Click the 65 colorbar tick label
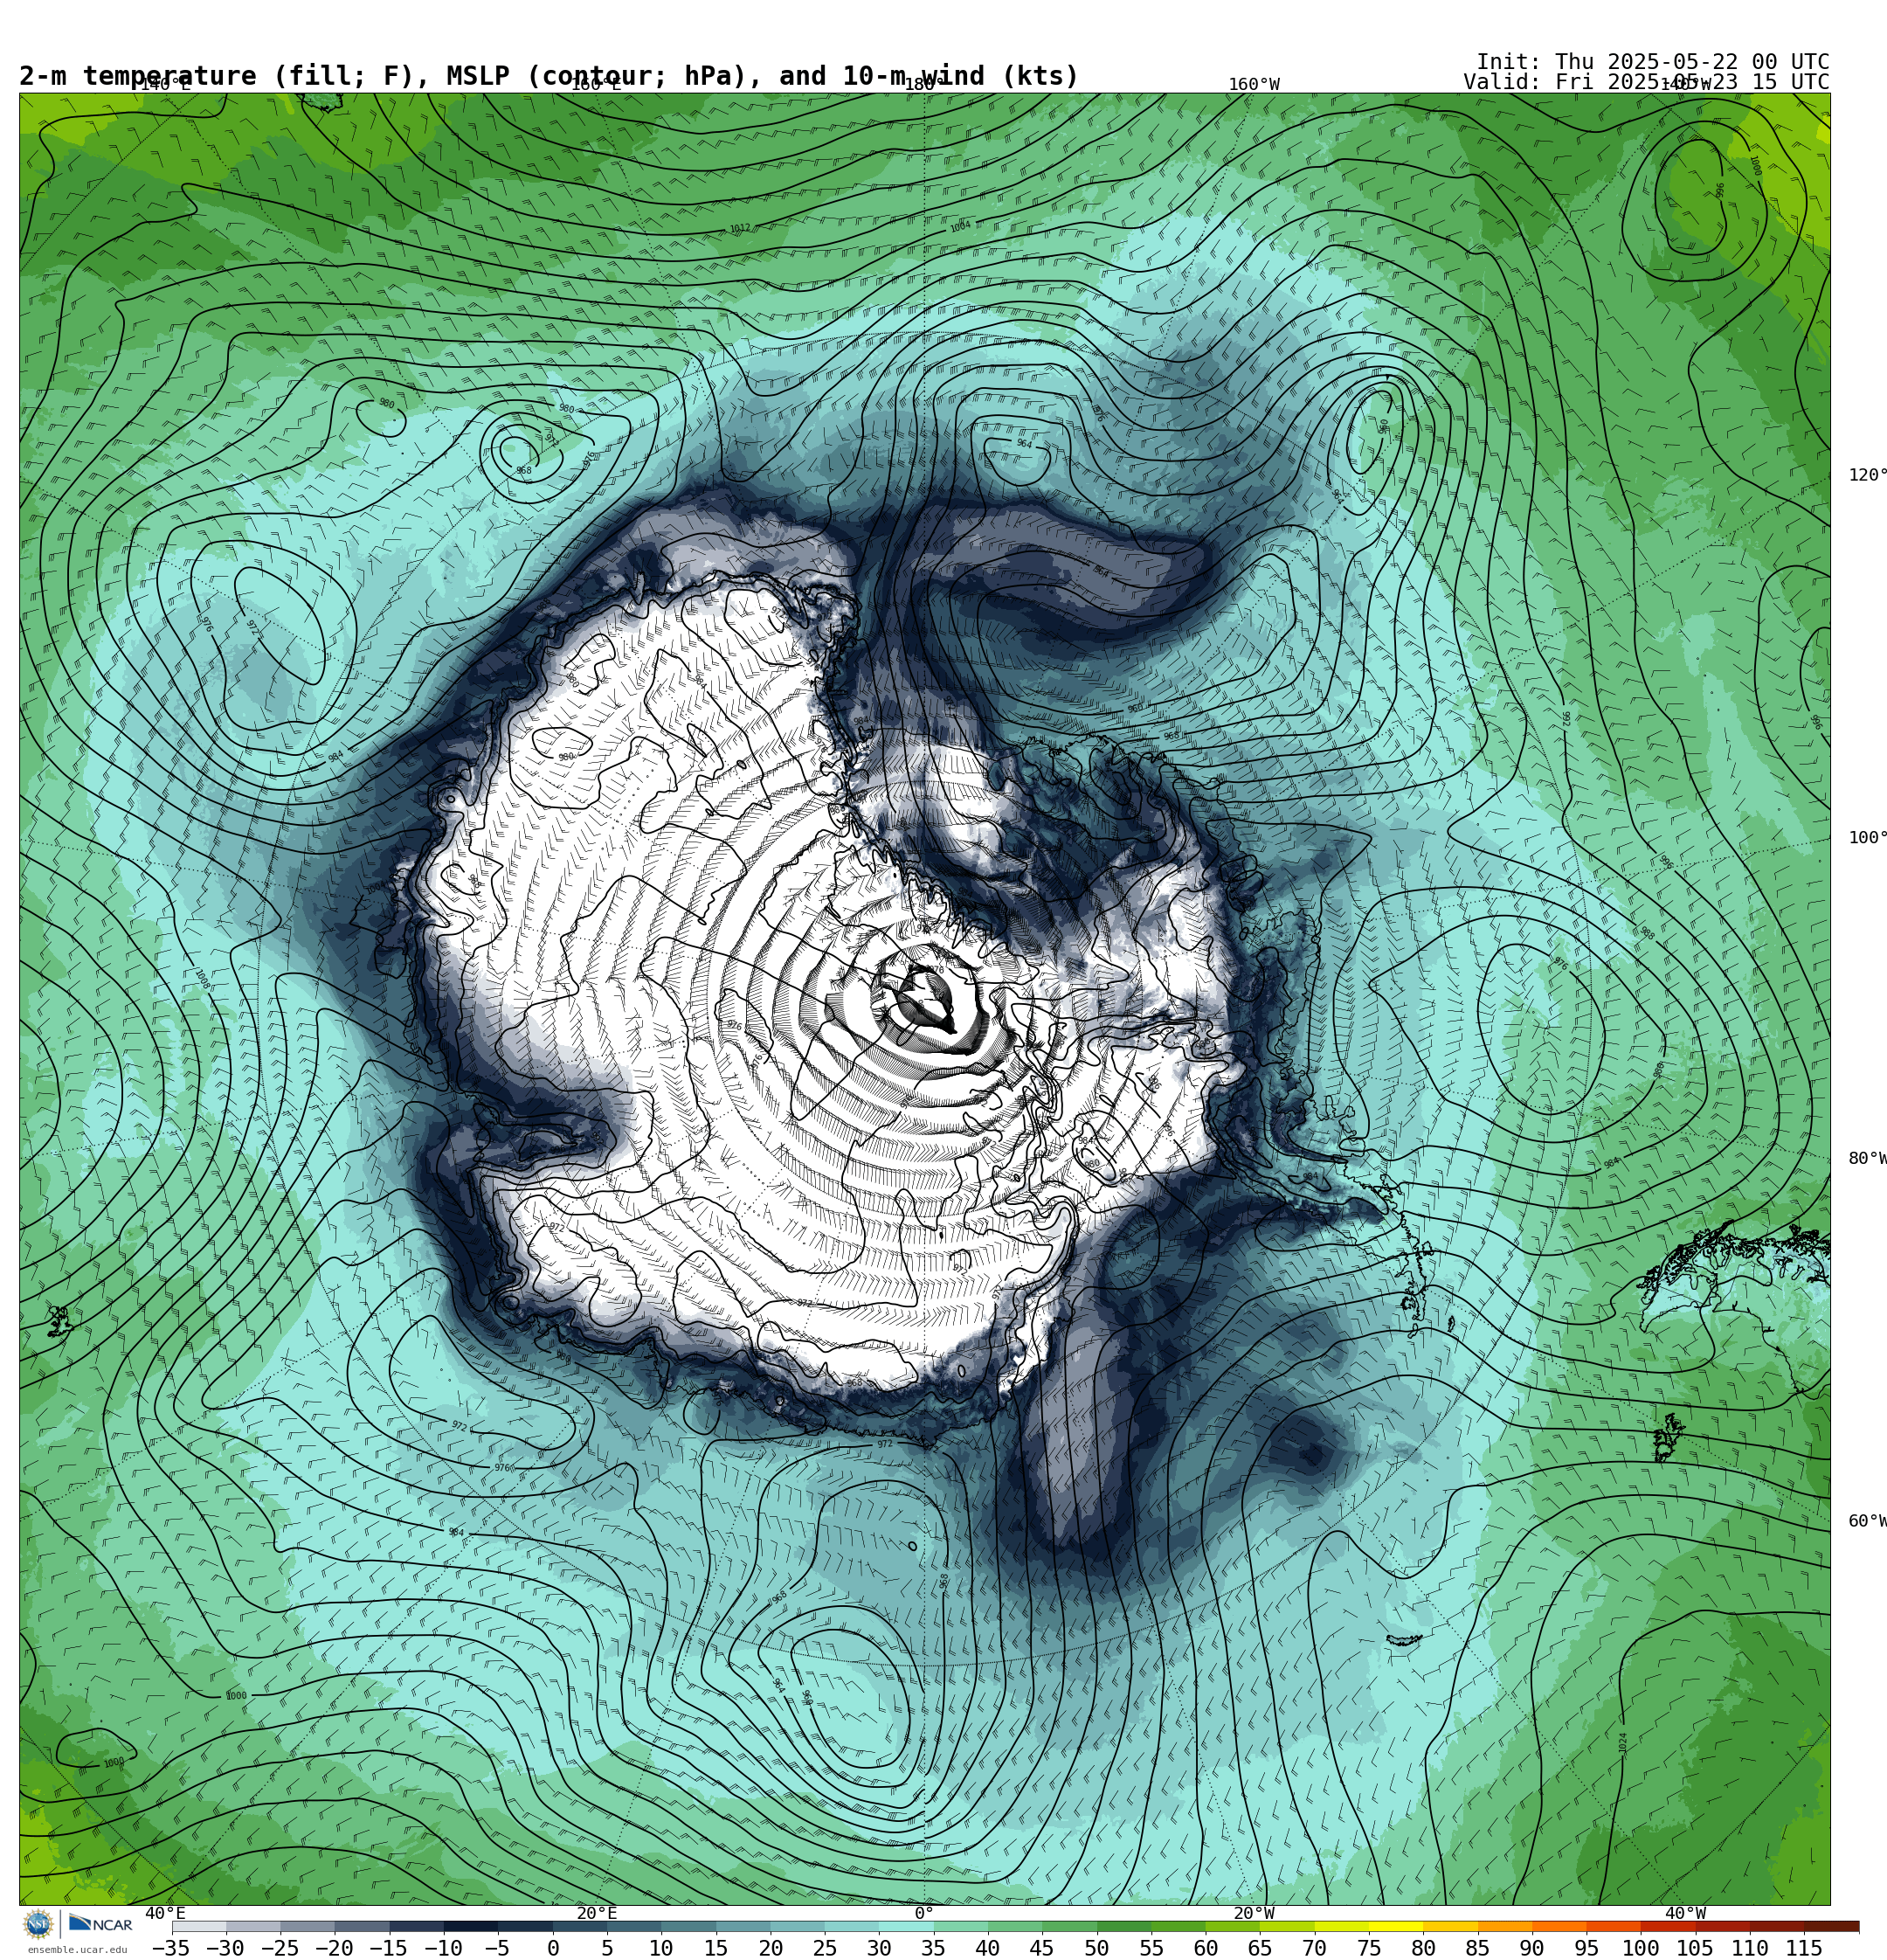The height and width of the screenshot is (1960, 1887). [x=1260, y=1948]
